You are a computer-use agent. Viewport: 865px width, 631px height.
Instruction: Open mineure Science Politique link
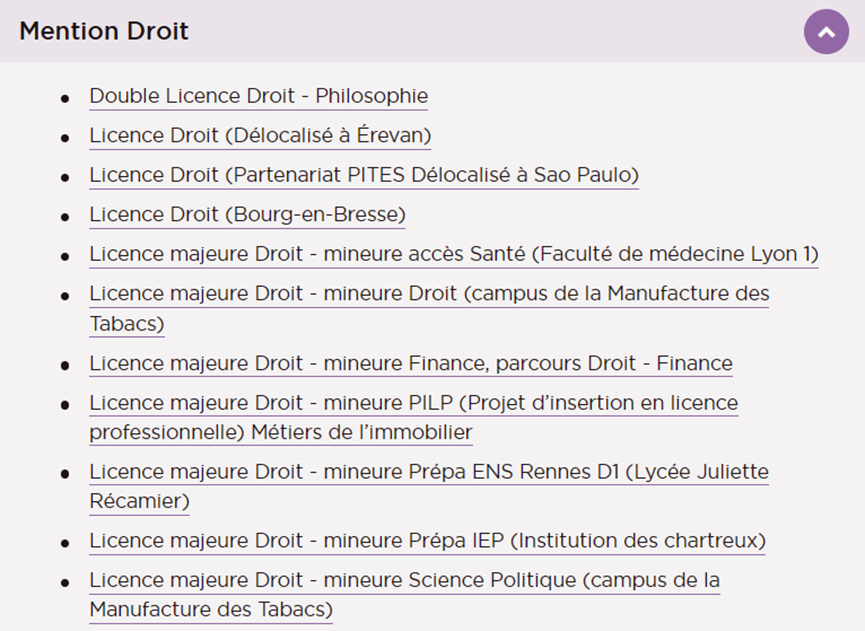[x=405, y=595]
